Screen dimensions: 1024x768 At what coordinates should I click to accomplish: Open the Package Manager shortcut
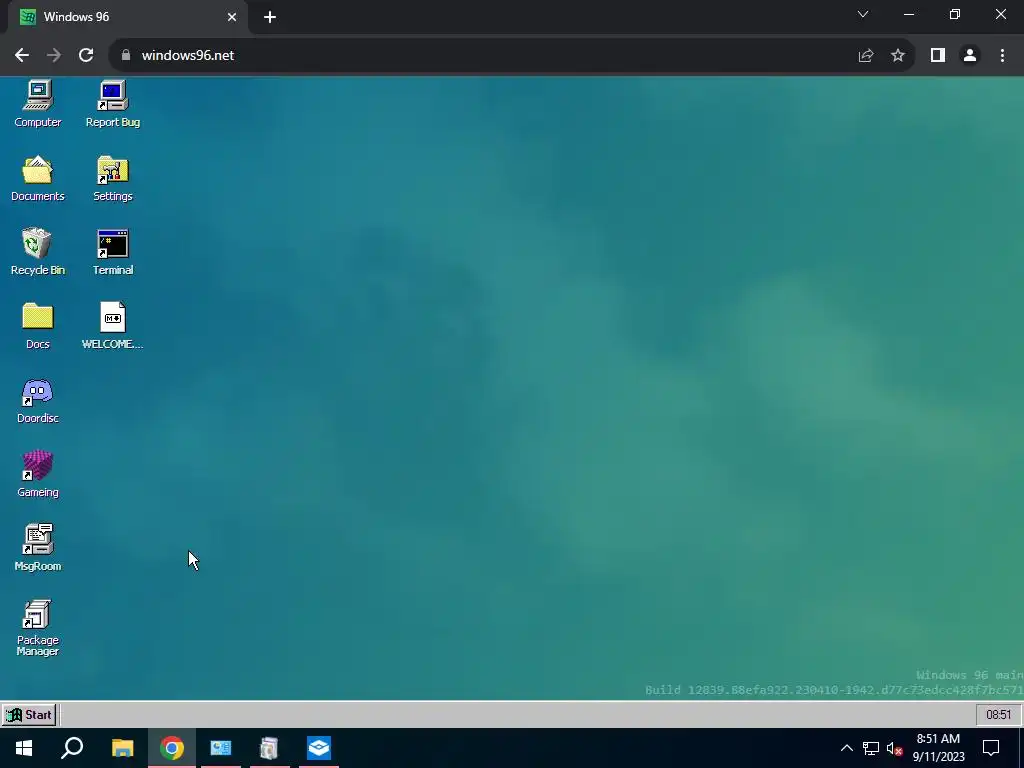pos(37,627)
